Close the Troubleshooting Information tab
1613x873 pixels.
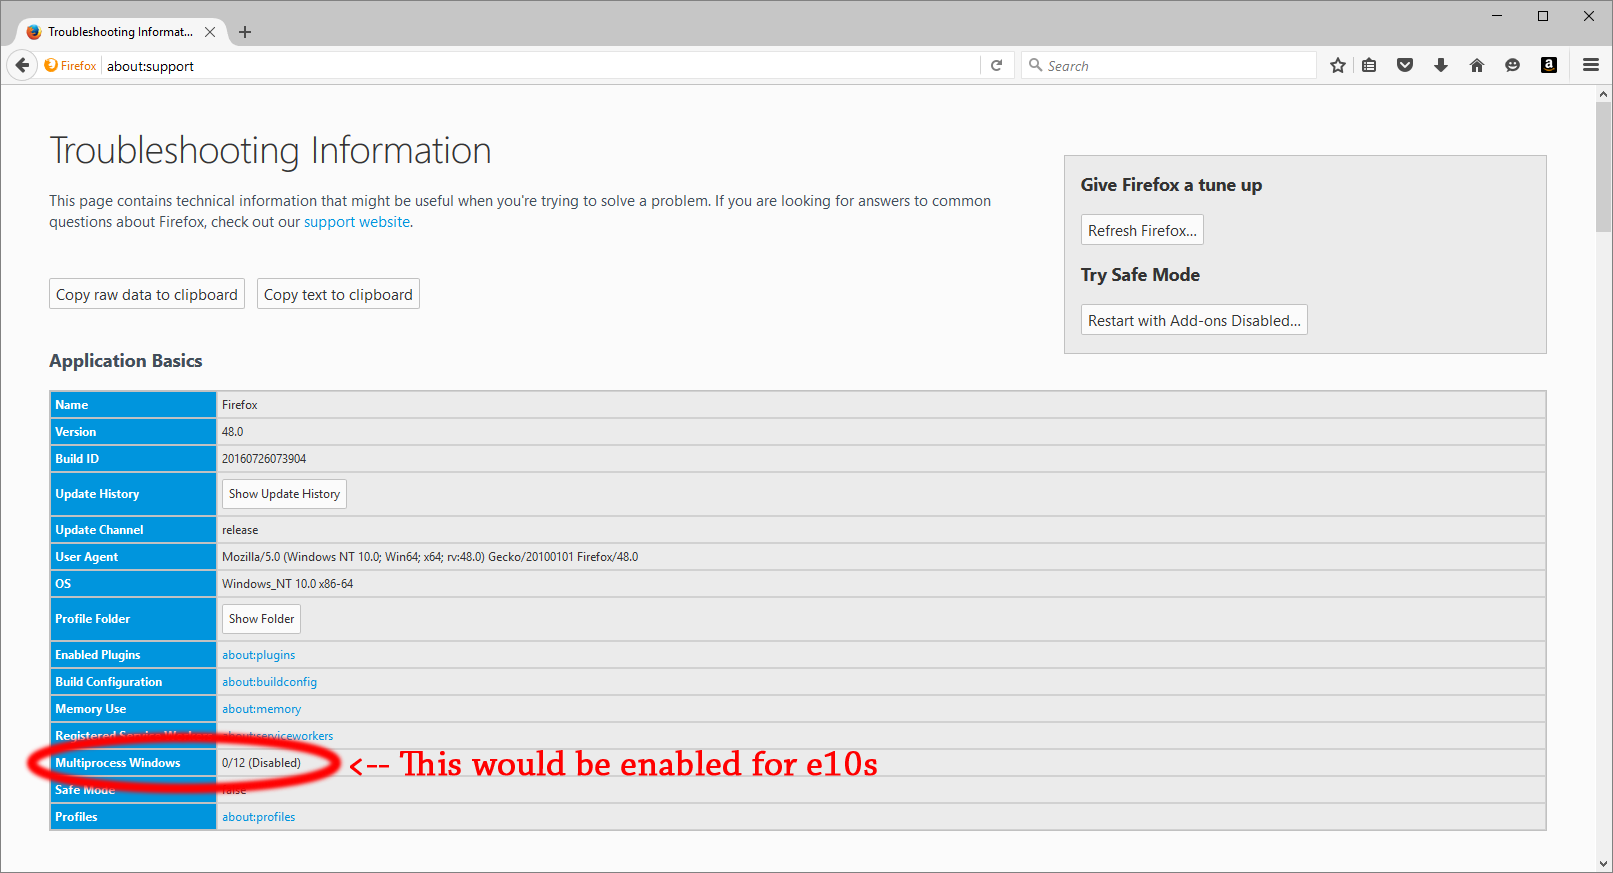(210, 32)
